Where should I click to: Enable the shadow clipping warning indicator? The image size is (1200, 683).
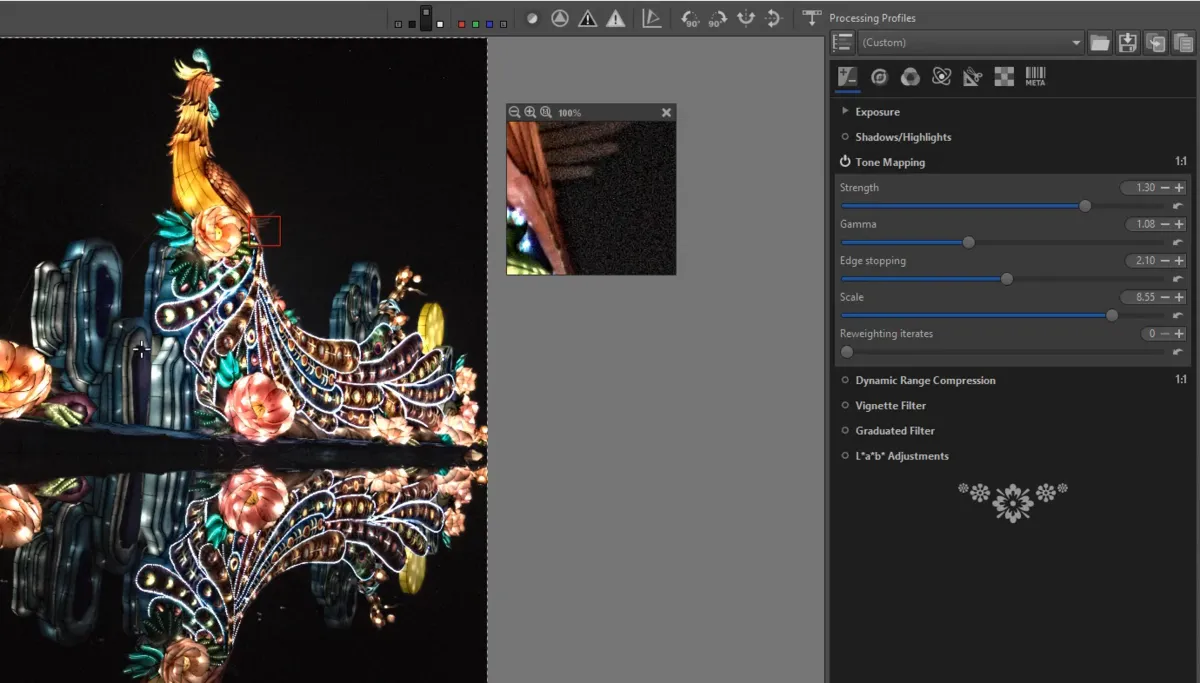[x=587, y=17]
